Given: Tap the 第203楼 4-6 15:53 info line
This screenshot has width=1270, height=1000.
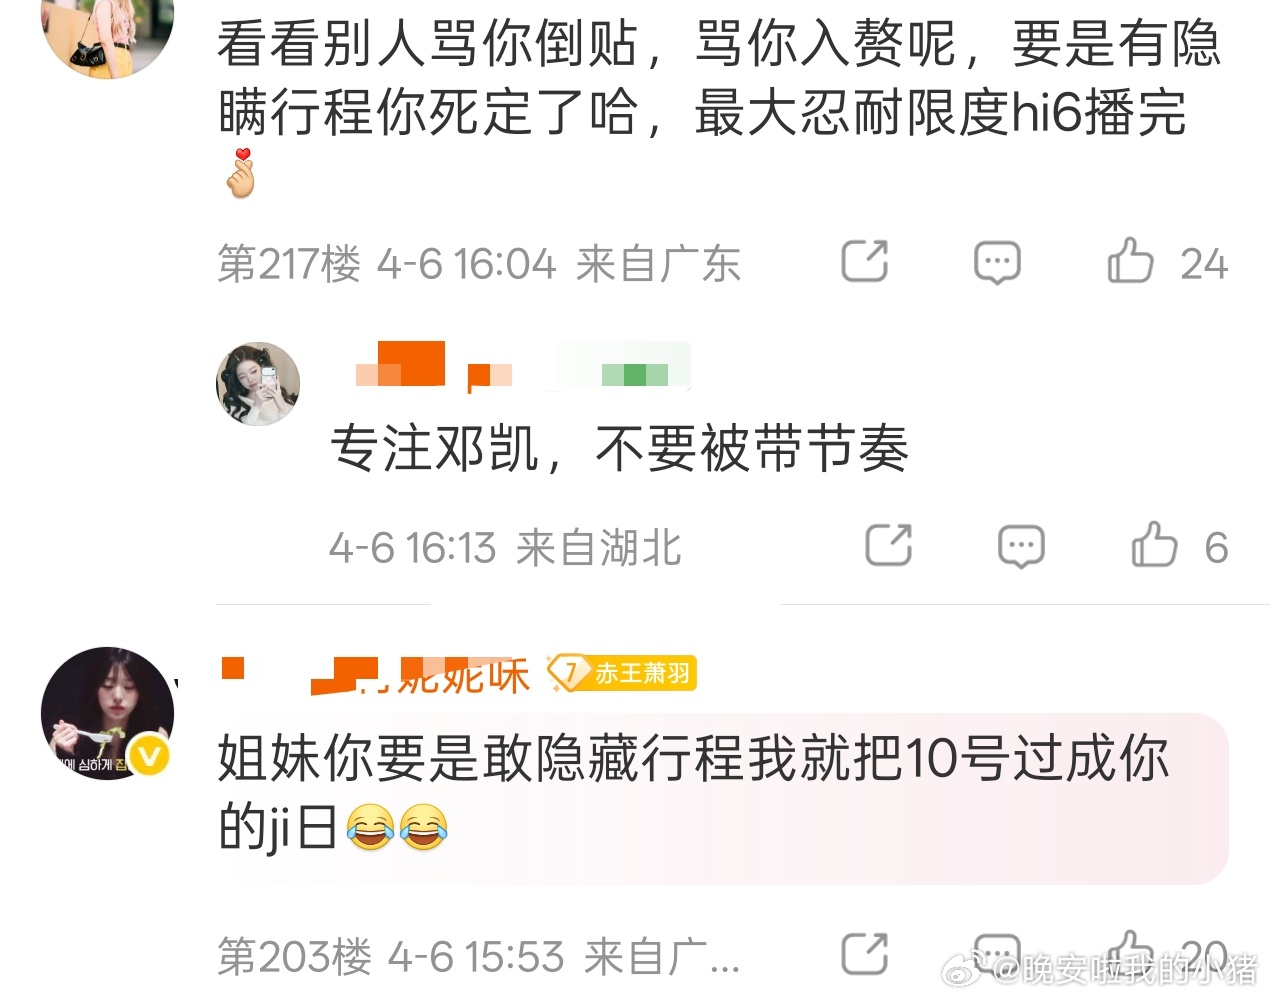Looking at the screenshot, I should (x=478, y=957).
